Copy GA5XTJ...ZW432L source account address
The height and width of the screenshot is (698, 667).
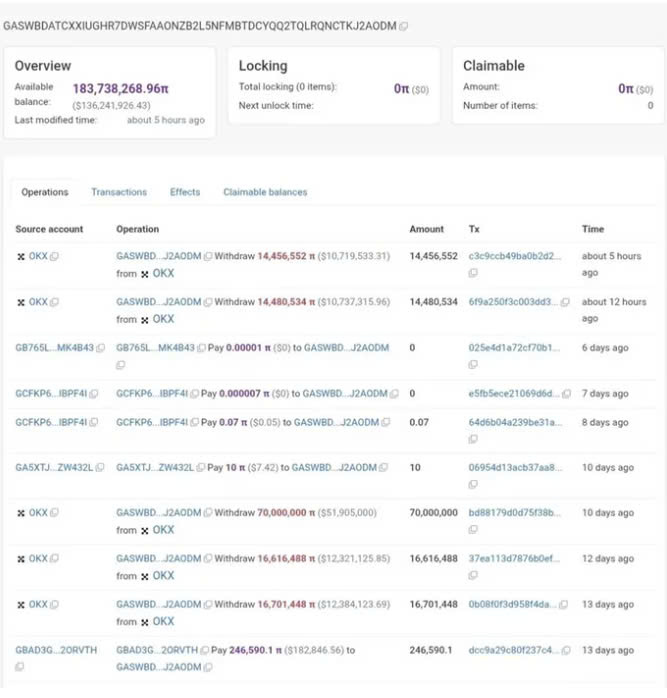coord(100,467)
